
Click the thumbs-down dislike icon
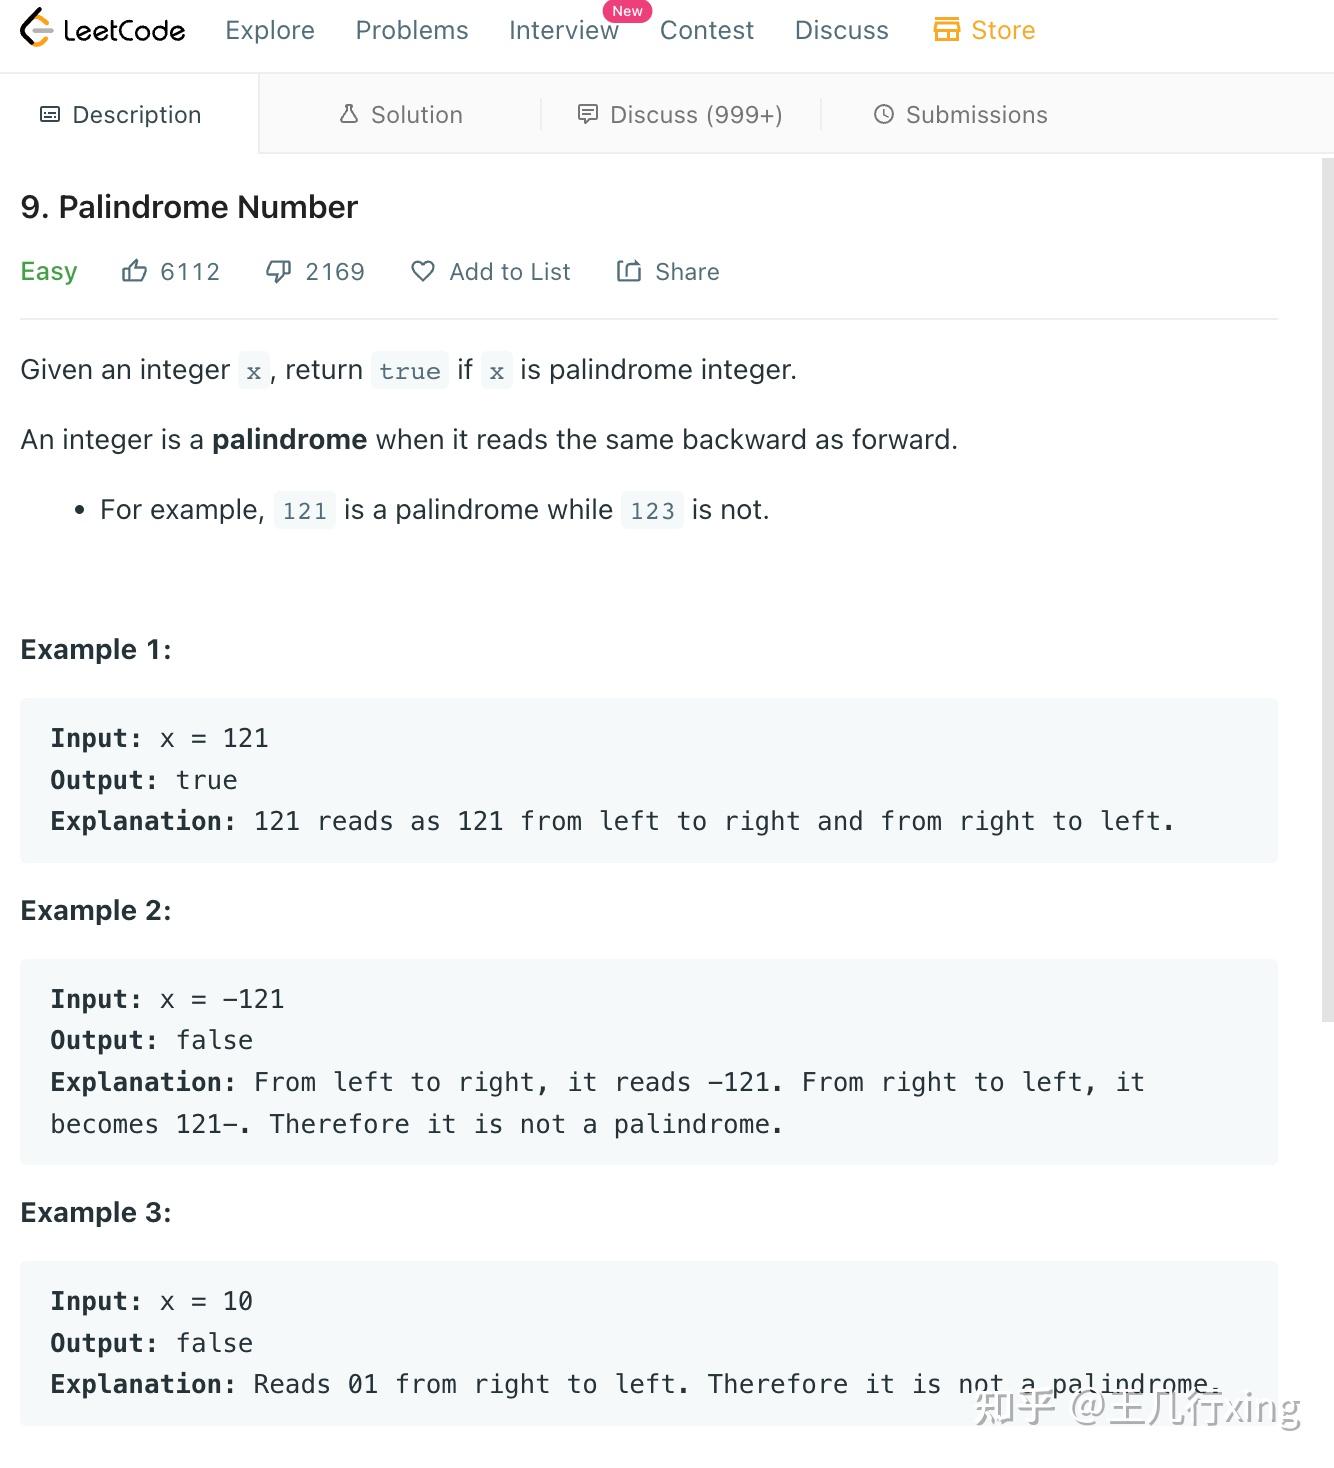278,271
